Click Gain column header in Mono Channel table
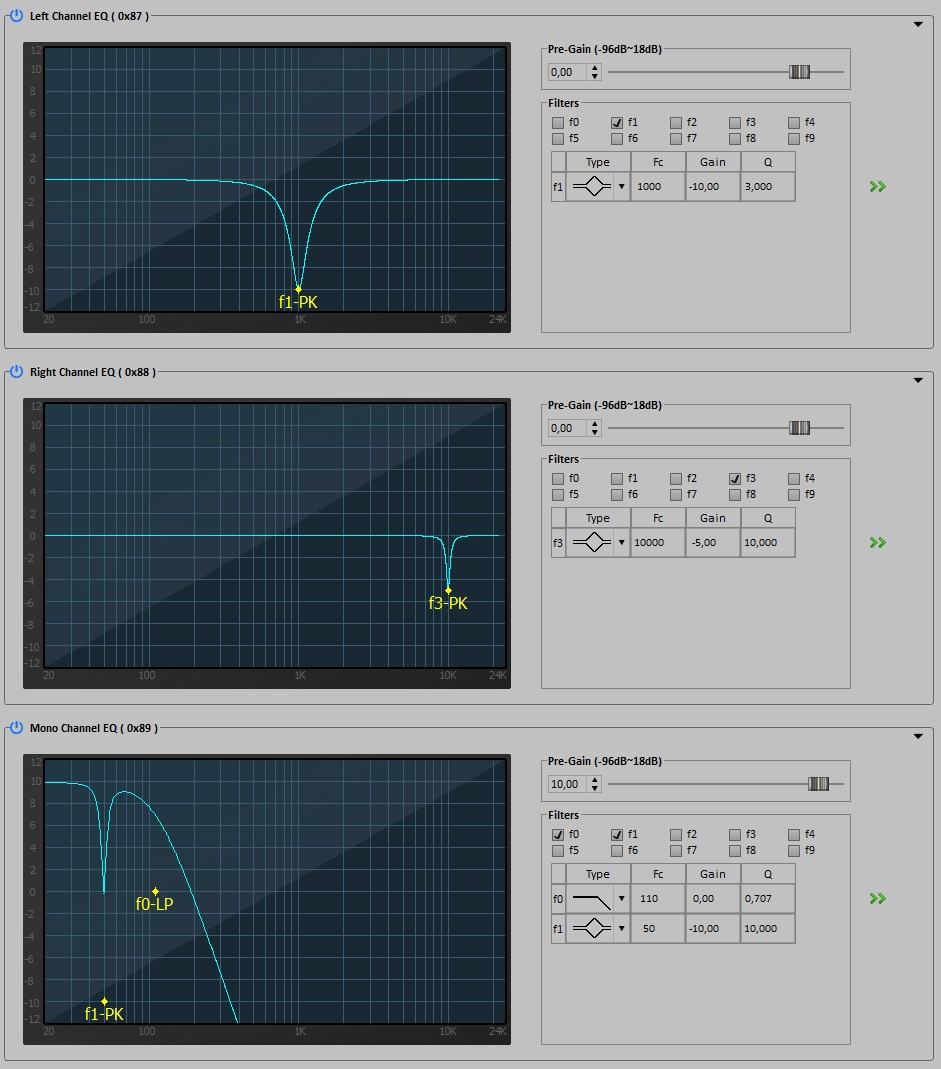Viewport: 941px width, 1069px height. pyautogui.click(x=713, y=874)
